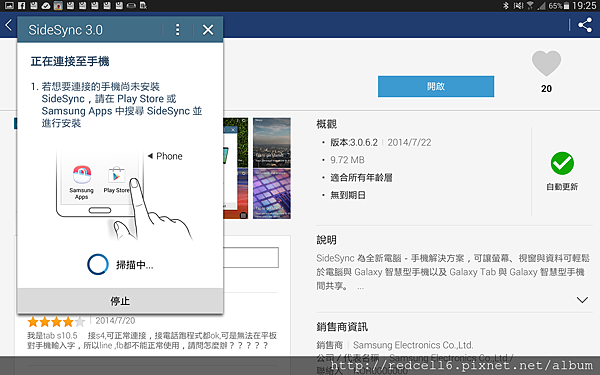
Task: Tap the Samsung Apps icon in illustration
Action: 82,175
